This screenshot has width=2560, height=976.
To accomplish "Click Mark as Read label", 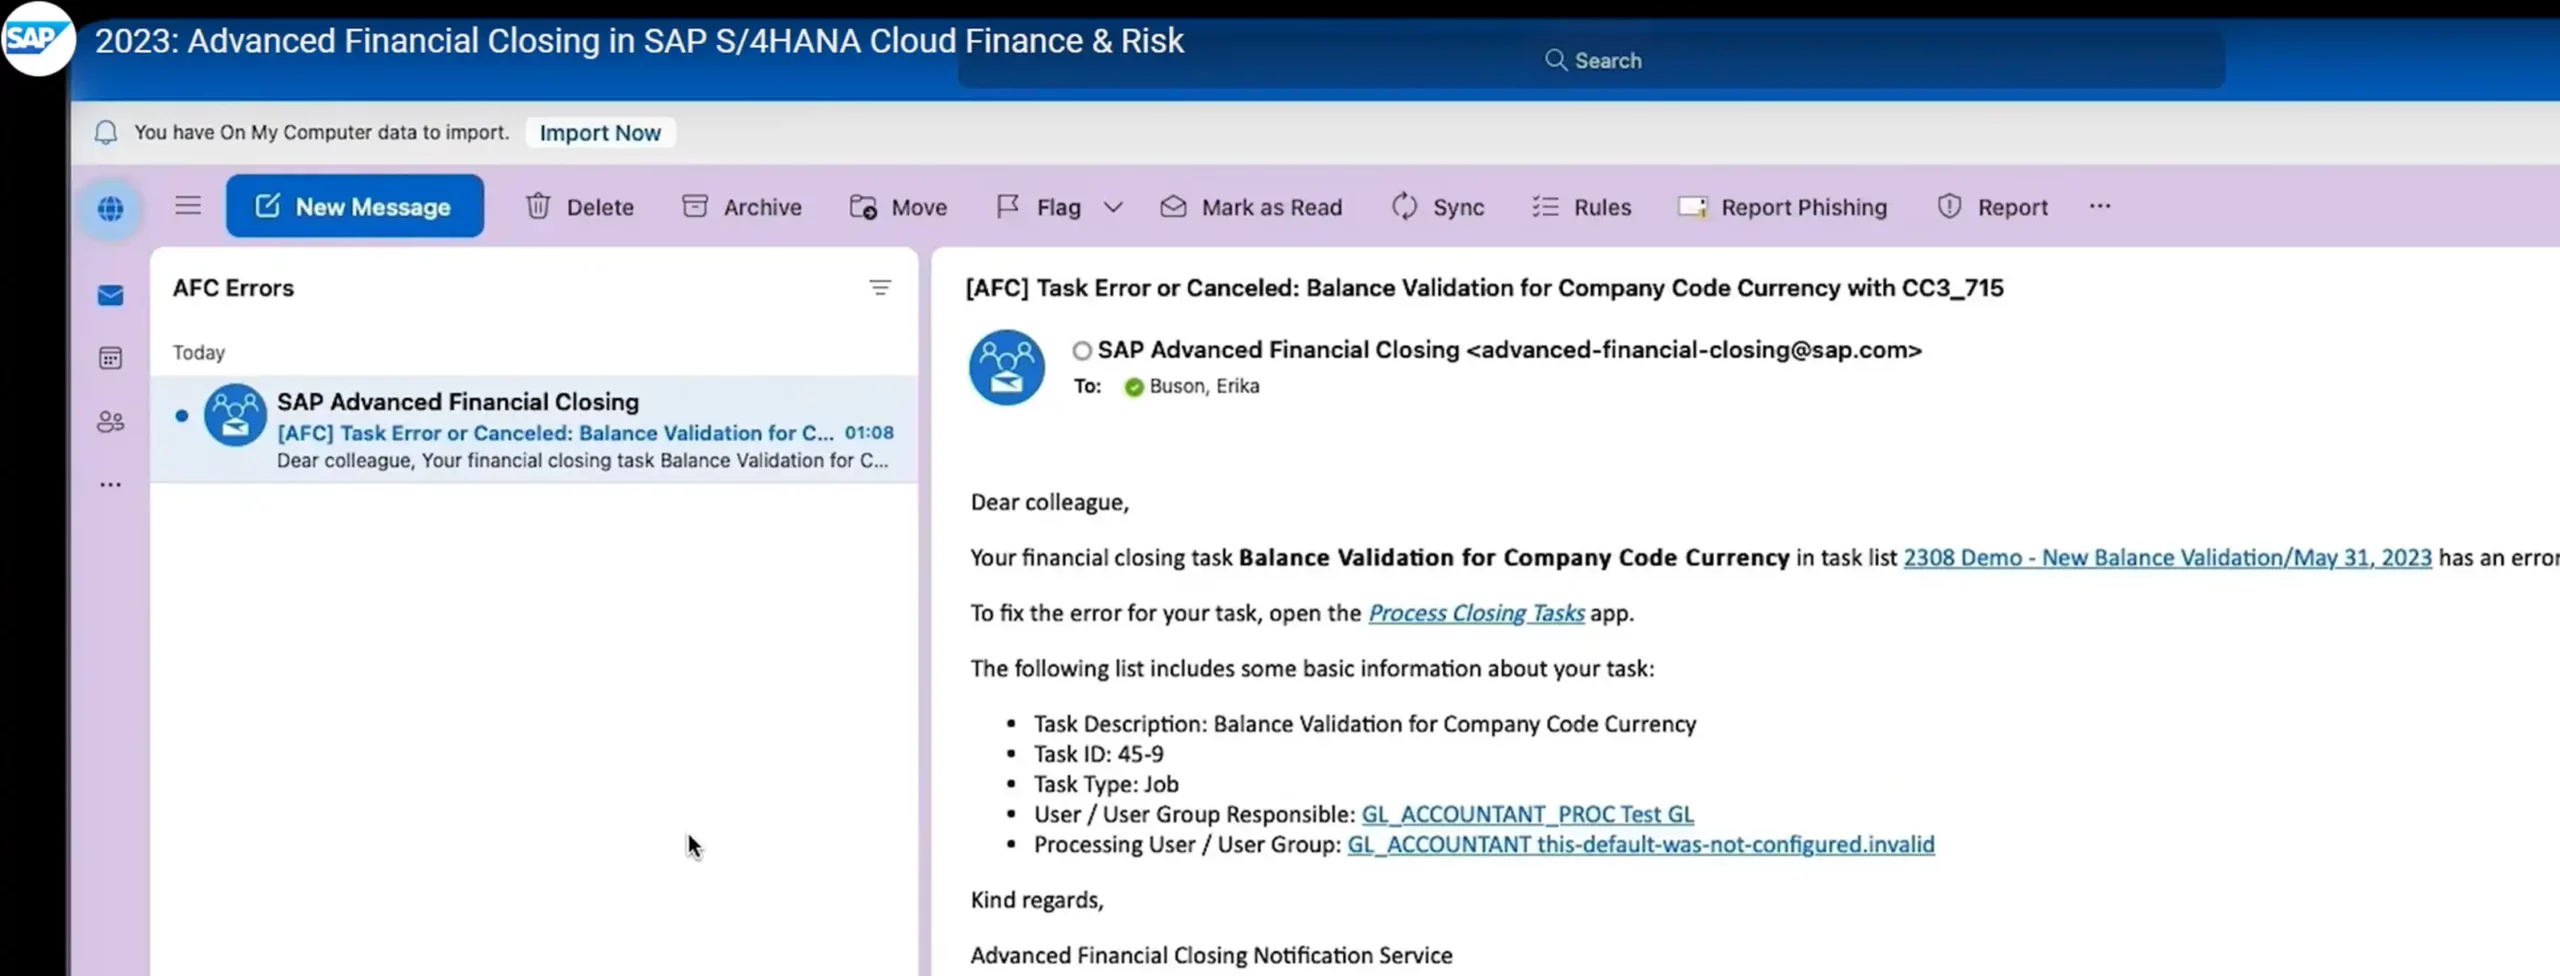I will tap(1272, 207).
